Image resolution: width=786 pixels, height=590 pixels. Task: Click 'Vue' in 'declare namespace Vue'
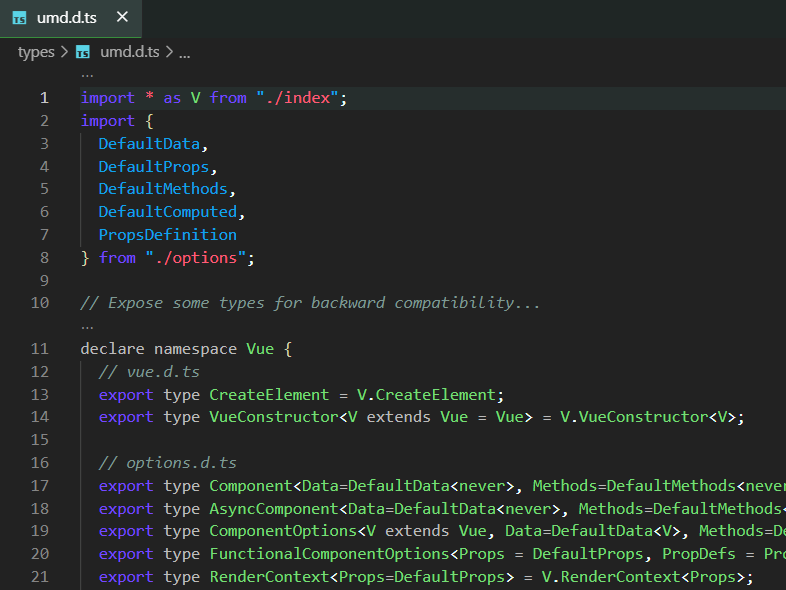(x=260, y=349)
